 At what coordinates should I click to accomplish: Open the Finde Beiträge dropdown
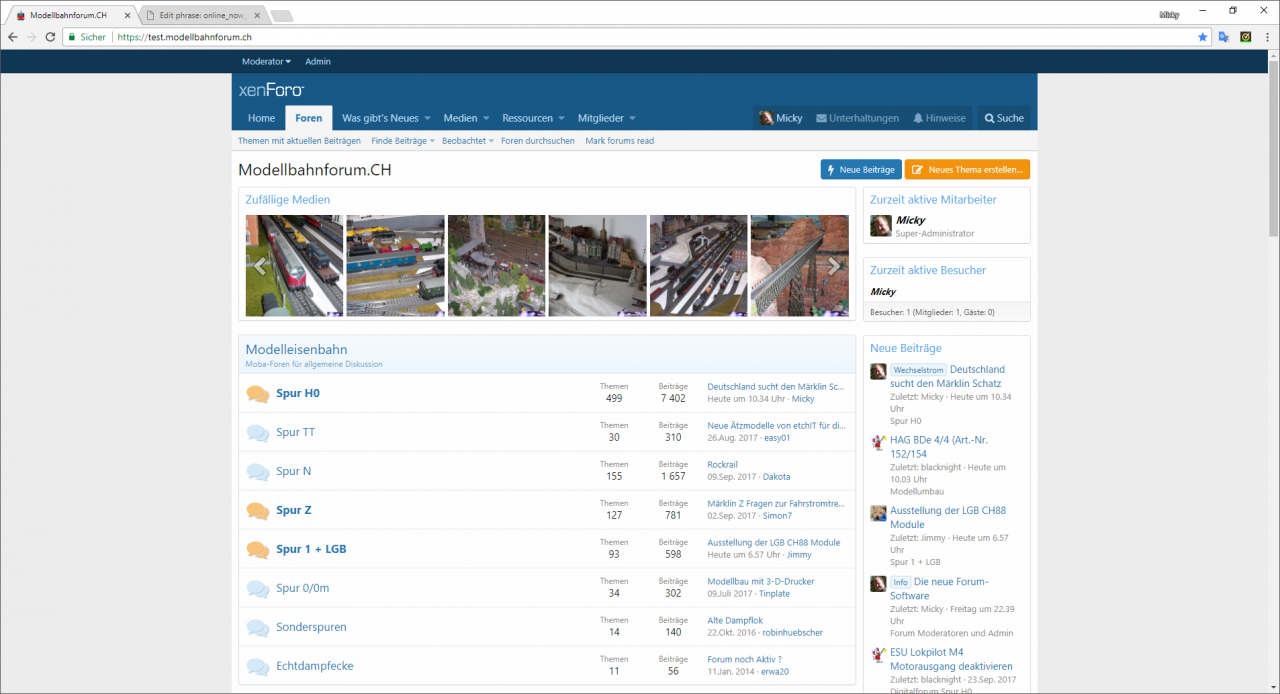pos(403,141)
